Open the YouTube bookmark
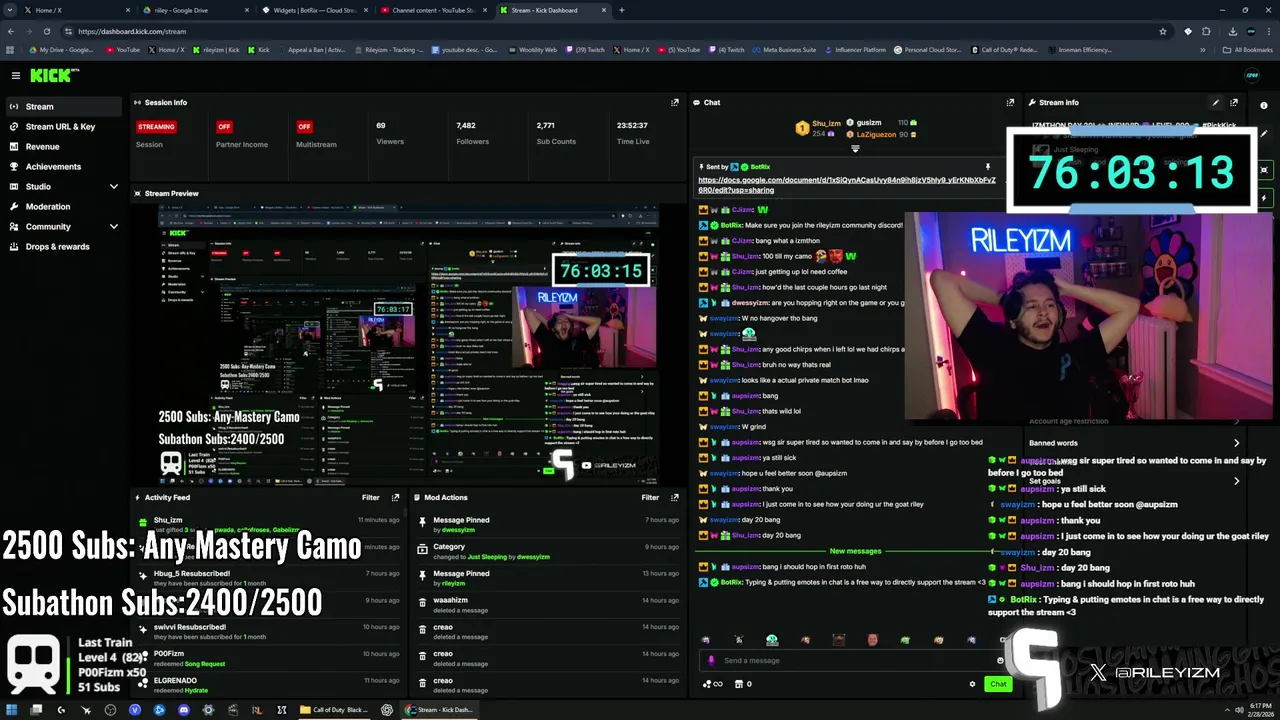The height and width of the screenshot is (720, 1280). (x=123, y=49)
